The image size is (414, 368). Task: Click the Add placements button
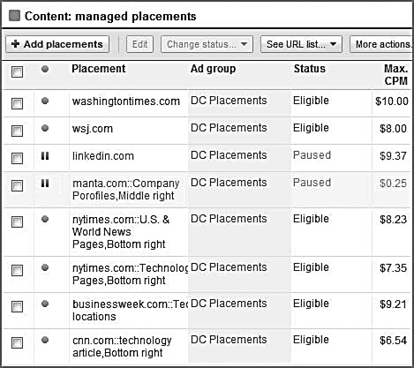(57, 44)
